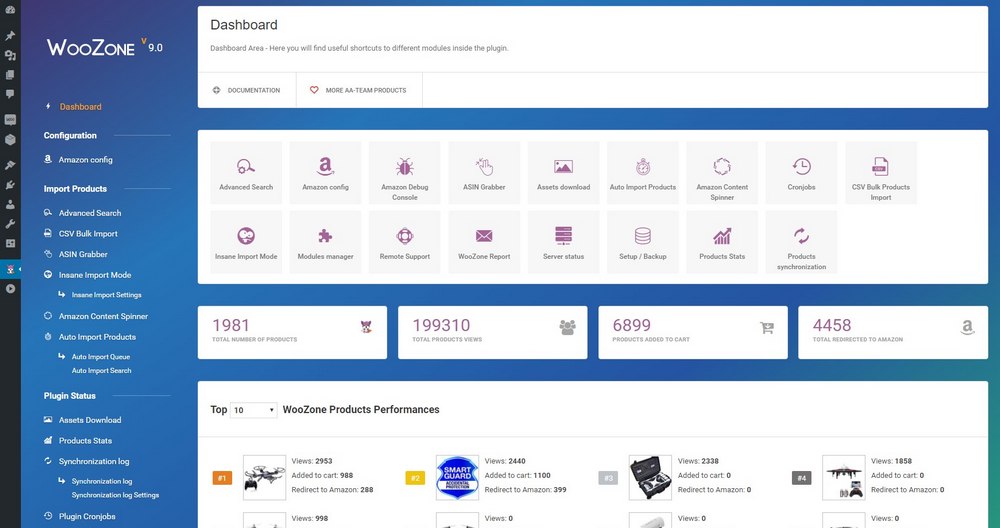Viewport: 1000px width, 528px height.
Task: Click the 4458 redirected to Amazon number
Action: coord(832,325)
